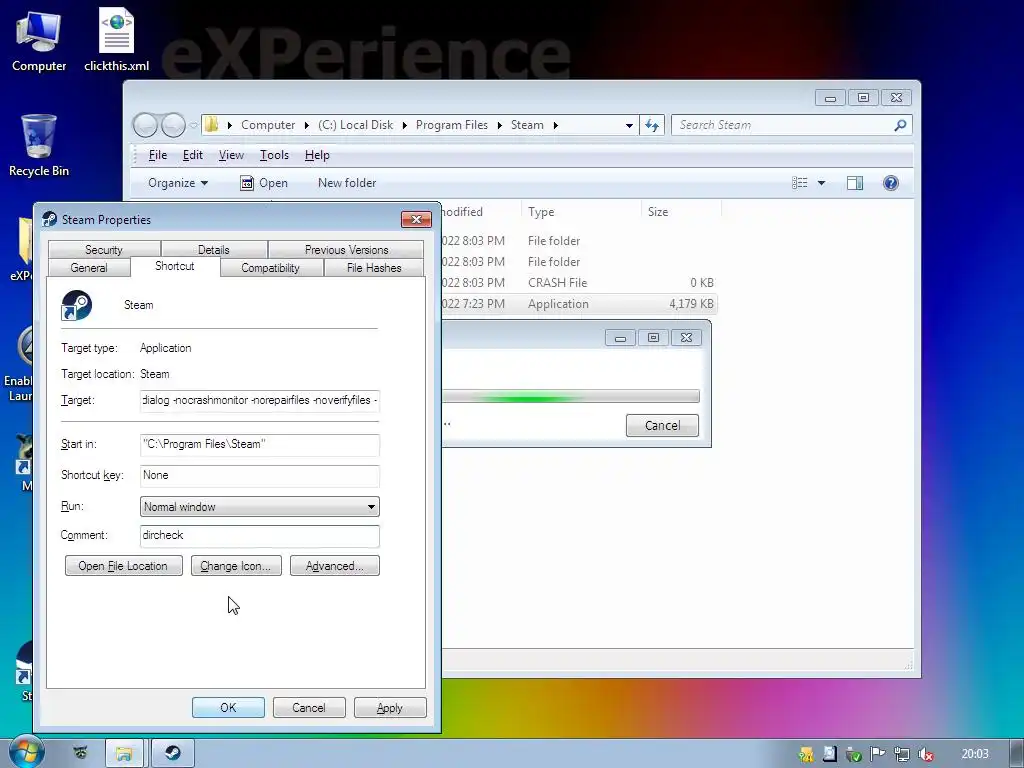Click the Open File Location button
Viewport: 1024px width, 768px height.
(x=123, y=566)
